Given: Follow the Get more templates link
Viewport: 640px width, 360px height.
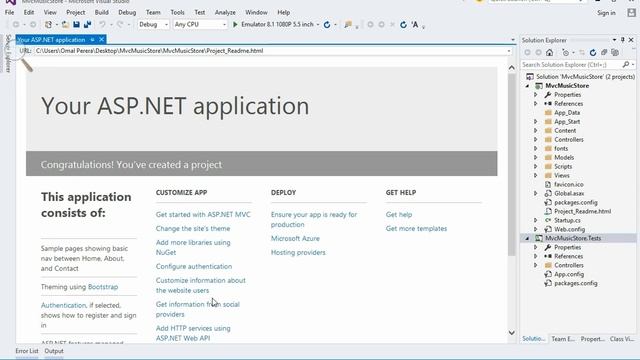Looking at the screenshot, I should point(416,229).
